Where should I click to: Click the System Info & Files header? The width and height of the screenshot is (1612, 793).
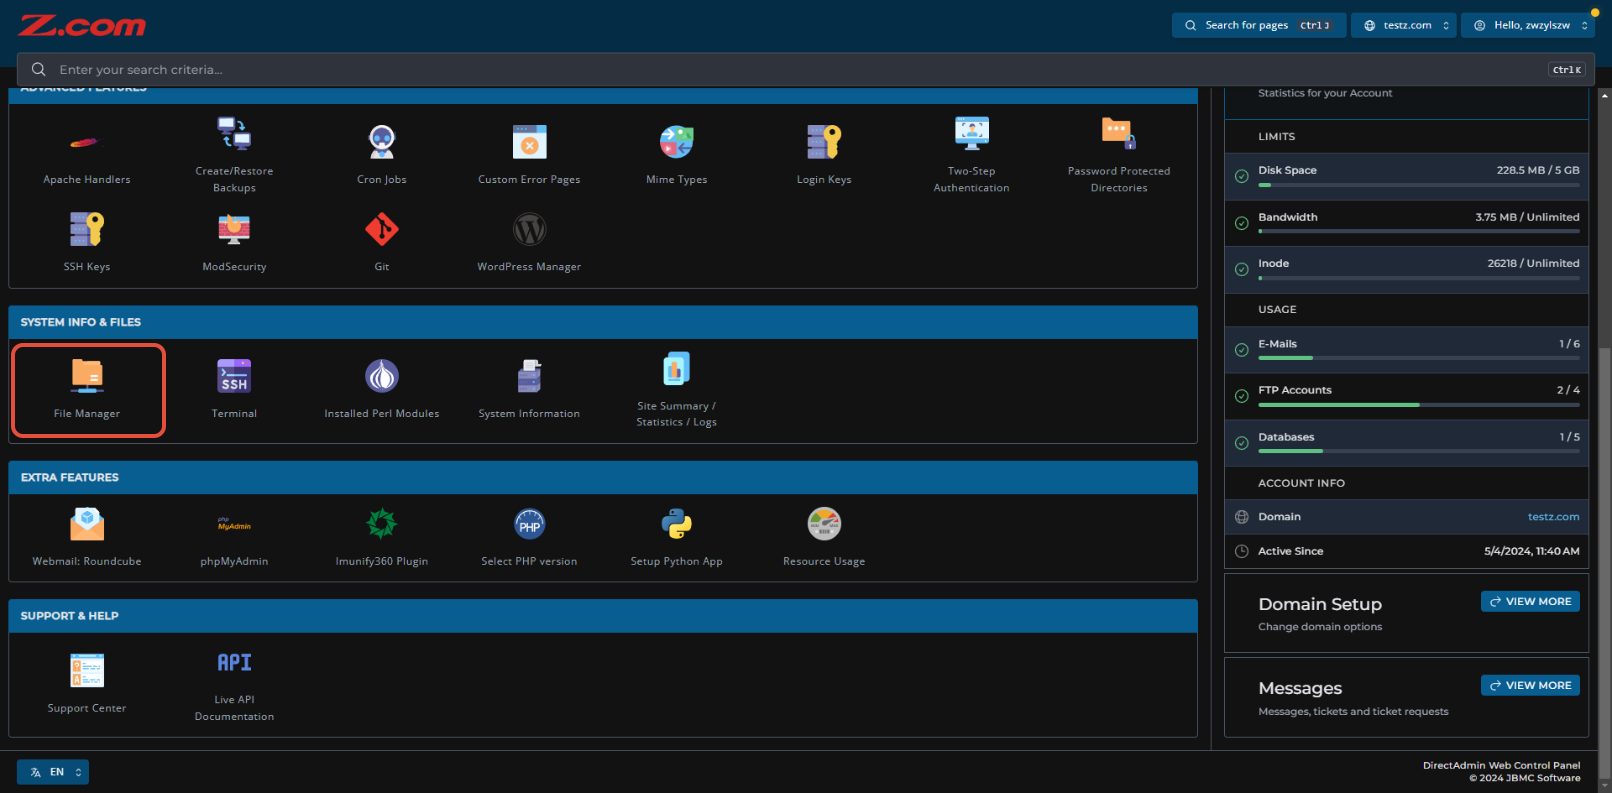(603, 322)
